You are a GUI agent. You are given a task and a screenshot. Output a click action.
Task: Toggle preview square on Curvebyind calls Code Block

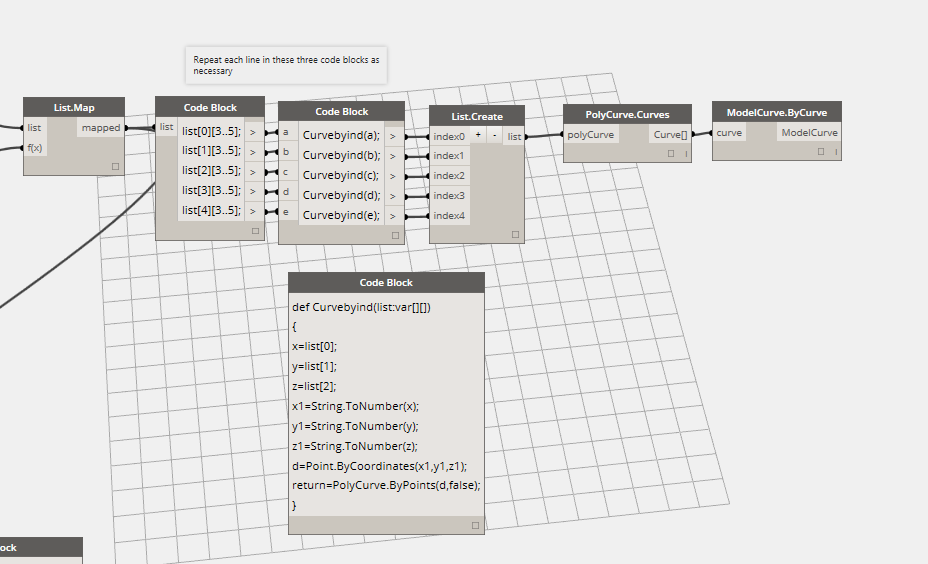tap(395, 235)
